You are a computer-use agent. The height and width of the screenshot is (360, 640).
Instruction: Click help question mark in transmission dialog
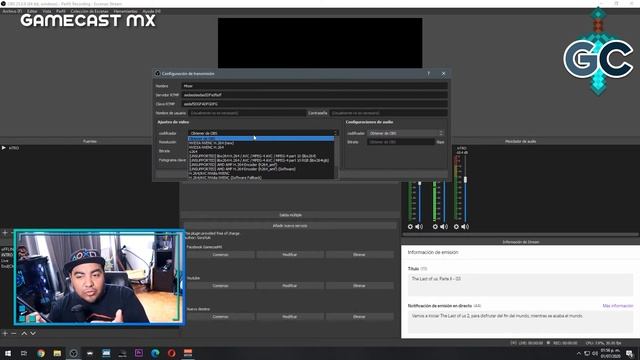pos(429,73)
